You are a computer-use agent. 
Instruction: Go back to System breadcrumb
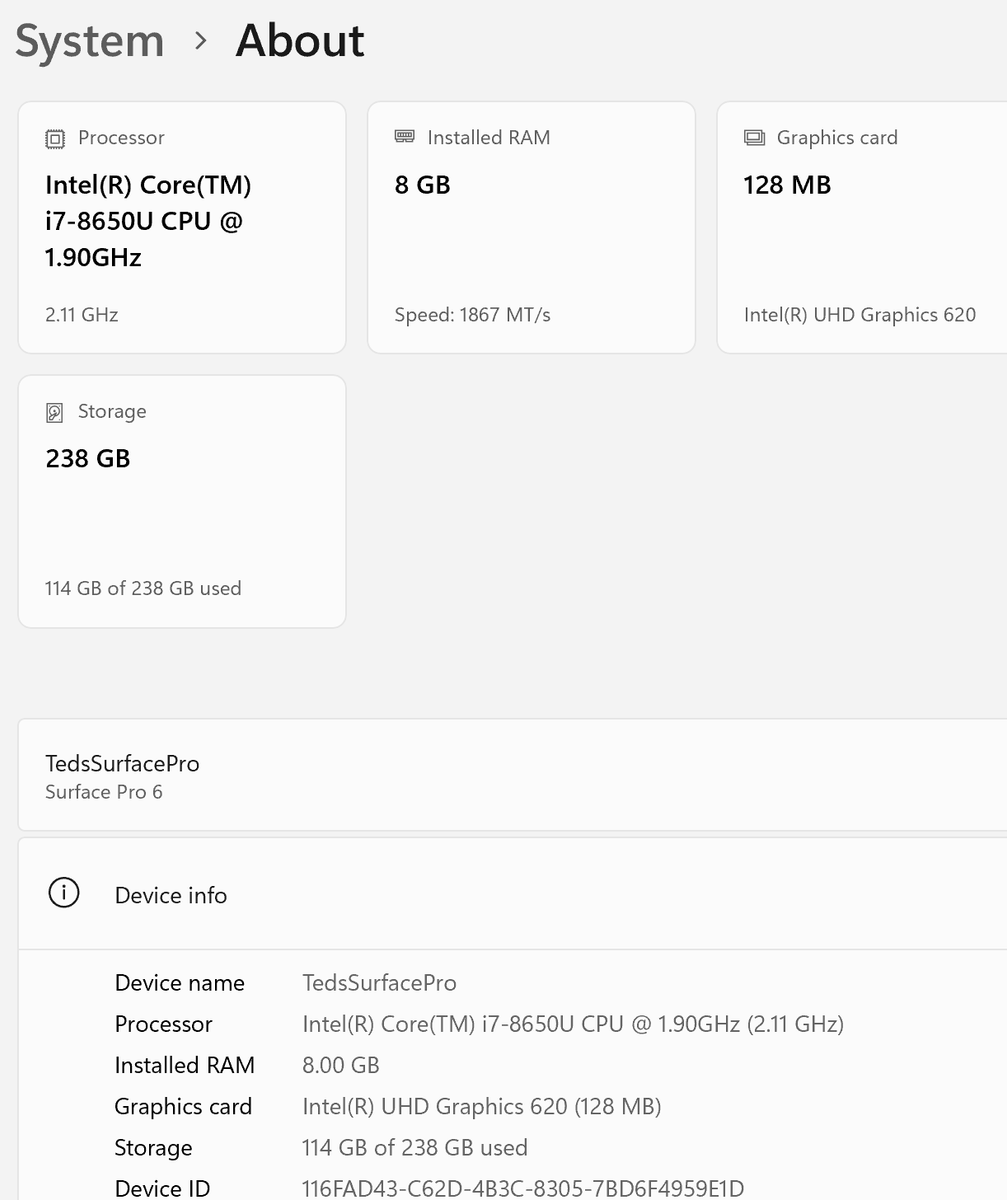[x=90, y=41]
